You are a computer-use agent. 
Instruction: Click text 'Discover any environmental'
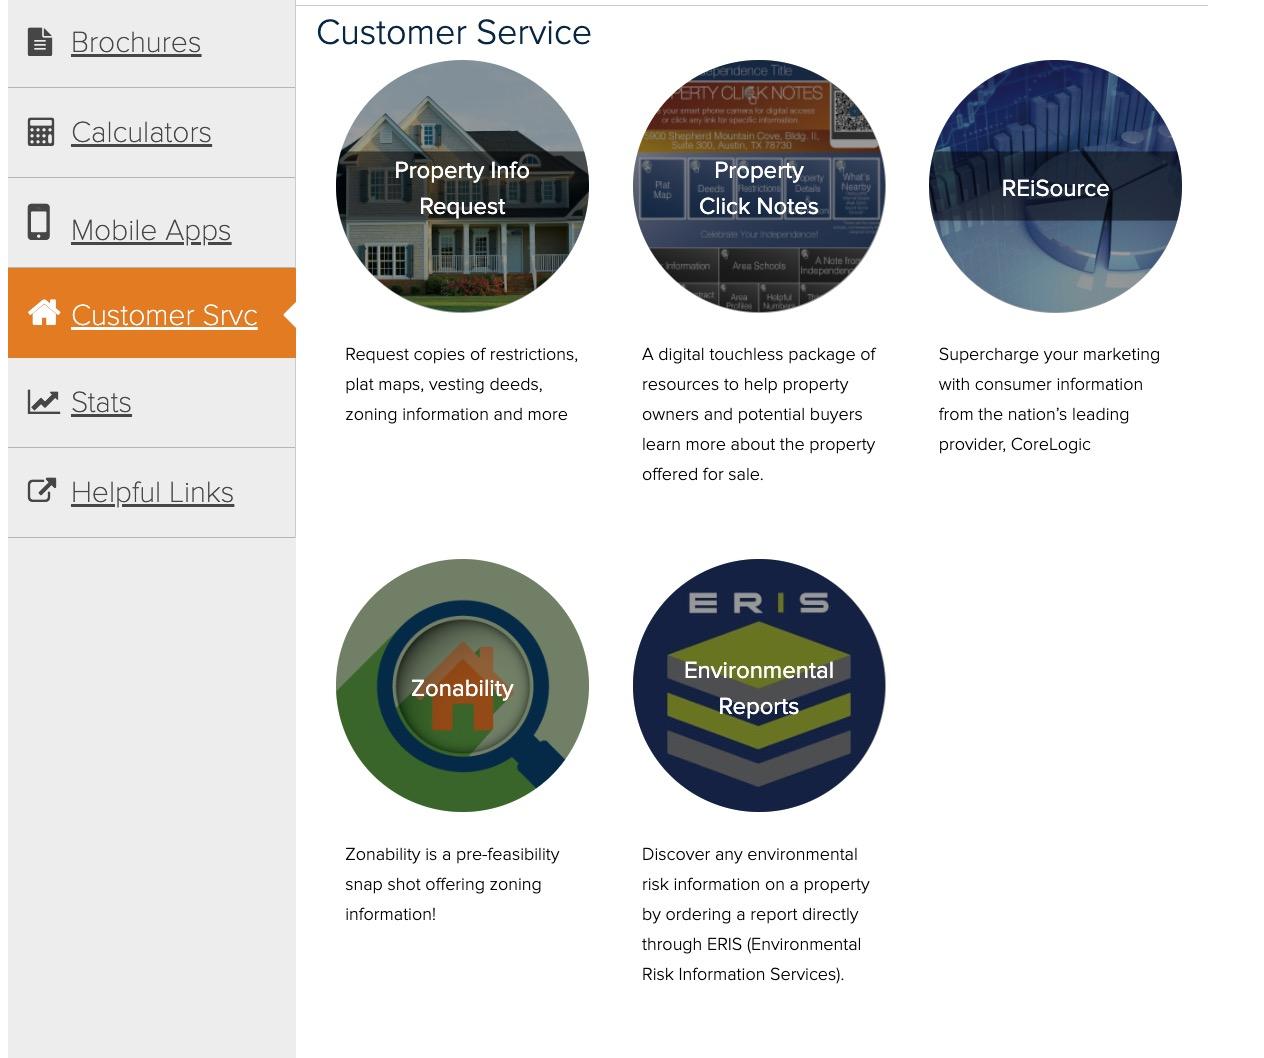(x=749, y=854)
